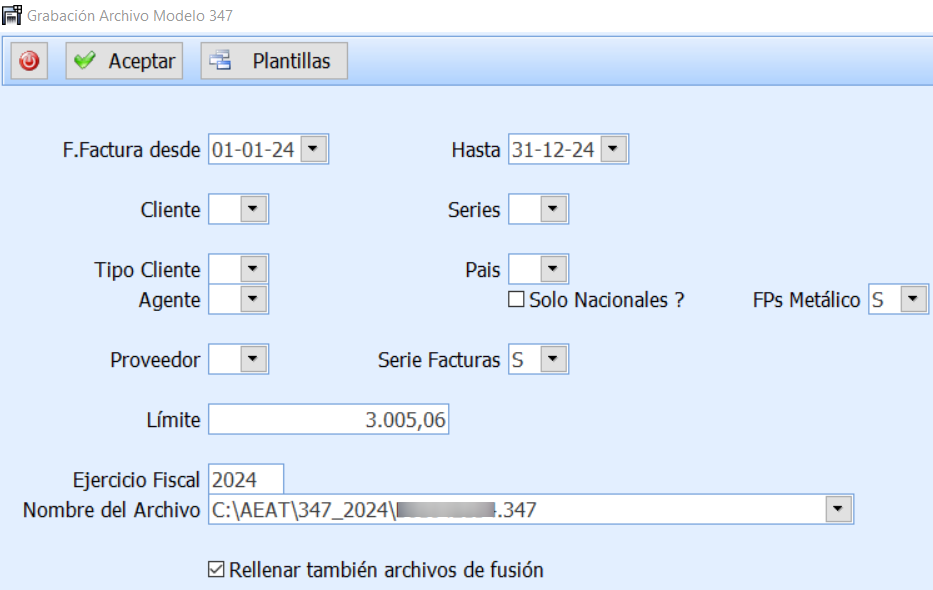Expand the Serie Facturas dropdown
Viewport: 933px width, 590px height.
pyautogui.click(x=553, y=359)
